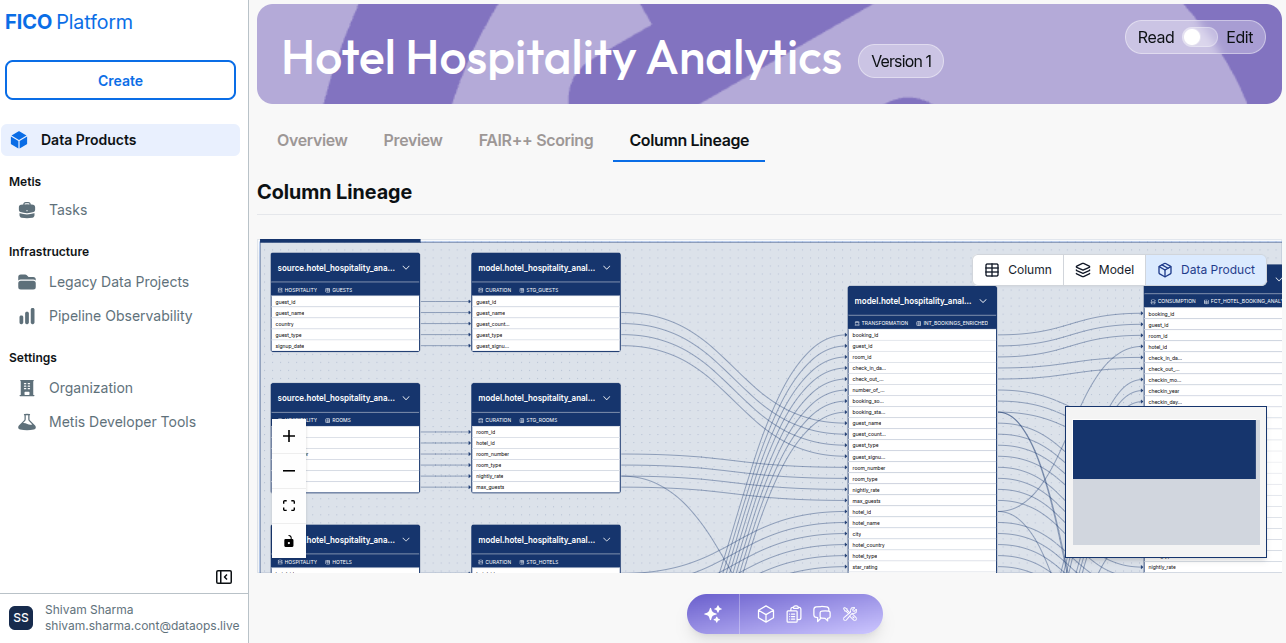
Task: Select the Column Lineage tab
Action: (689, 140)
